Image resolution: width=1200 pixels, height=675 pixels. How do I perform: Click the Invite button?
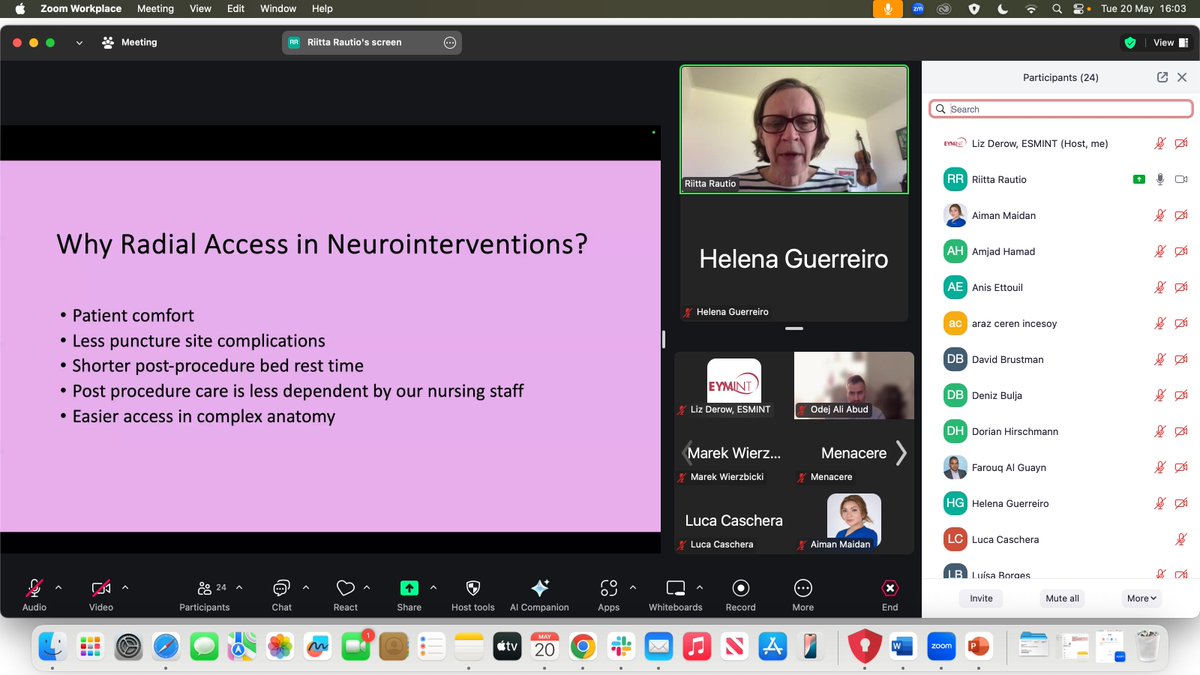point(981,598)
